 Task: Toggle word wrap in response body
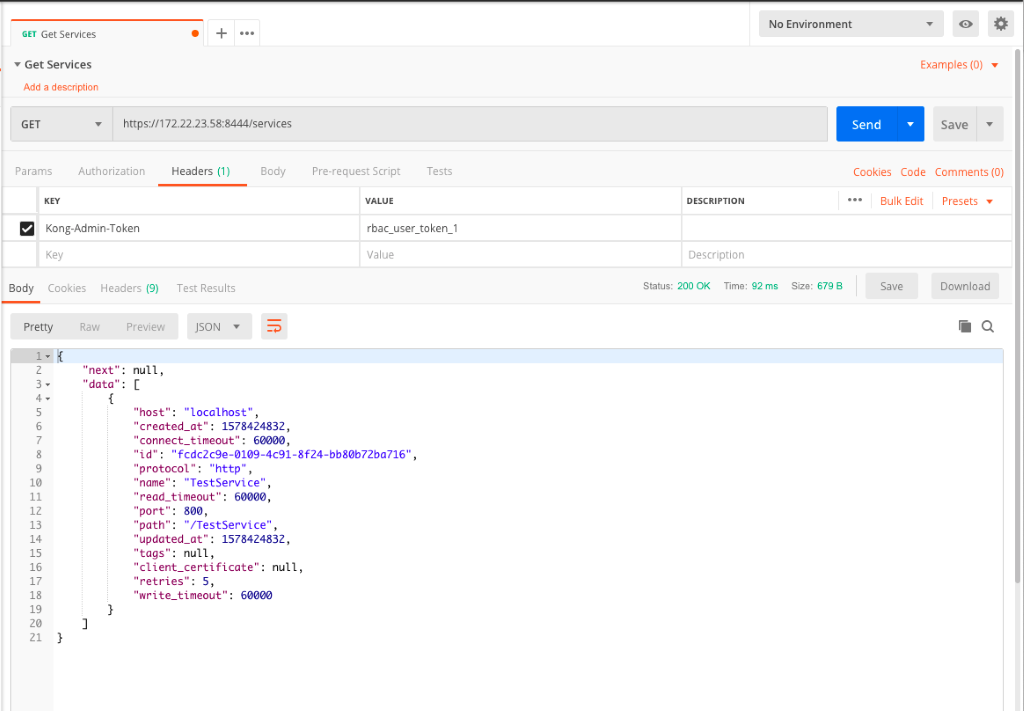tap(274, 326)
